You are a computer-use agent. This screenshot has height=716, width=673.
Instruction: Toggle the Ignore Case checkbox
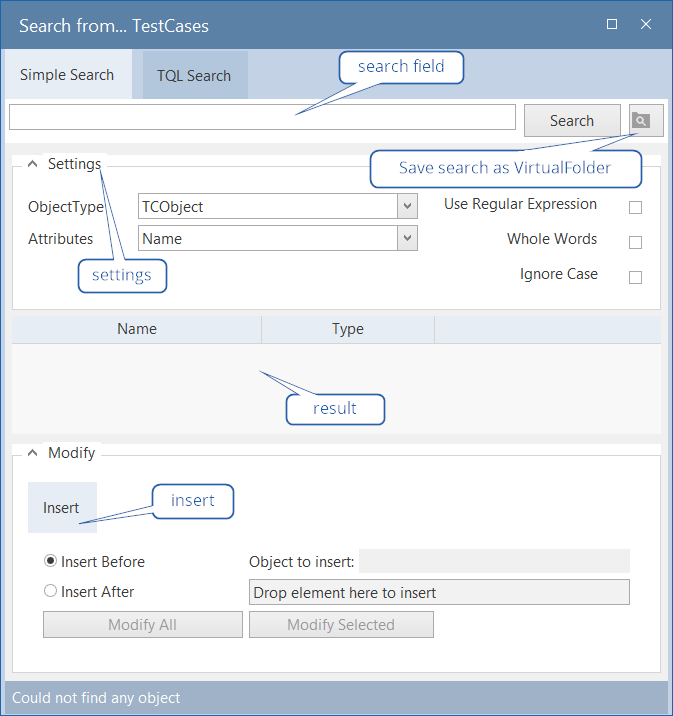[635, 278]
